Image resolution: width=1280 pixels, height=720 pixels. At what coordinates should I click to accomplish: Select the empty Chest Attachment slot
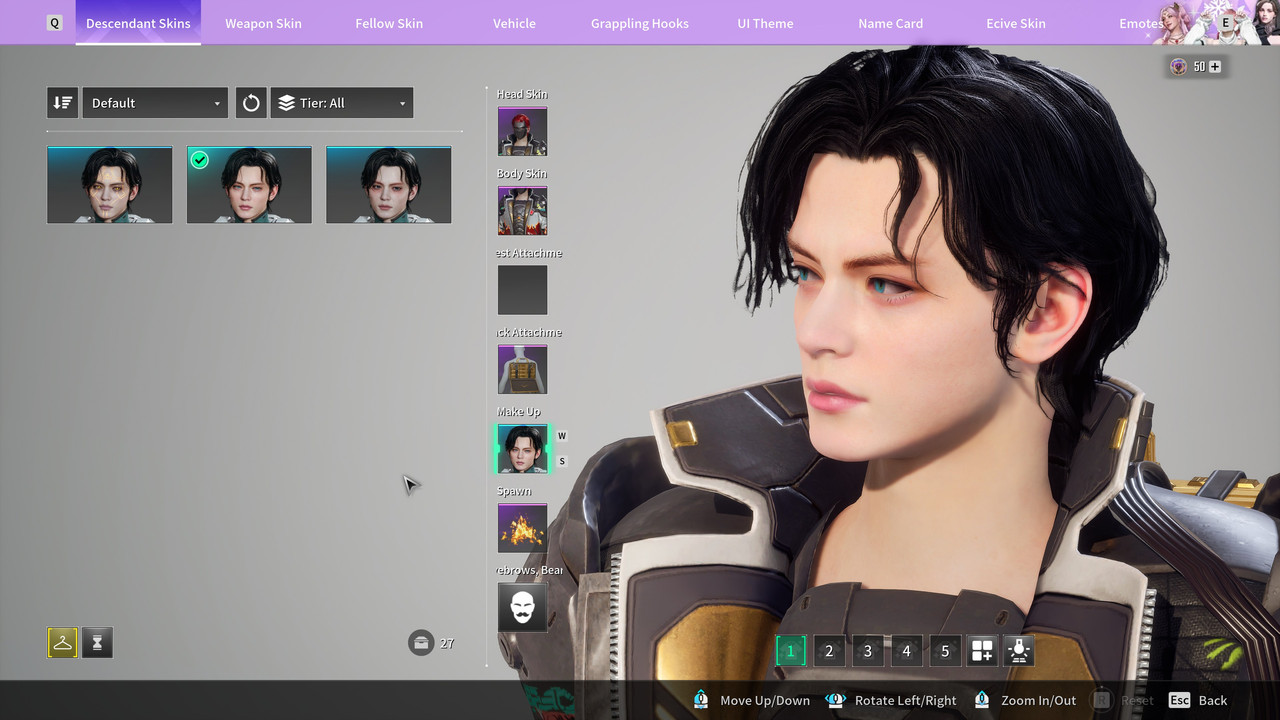[x=522, y=290]
